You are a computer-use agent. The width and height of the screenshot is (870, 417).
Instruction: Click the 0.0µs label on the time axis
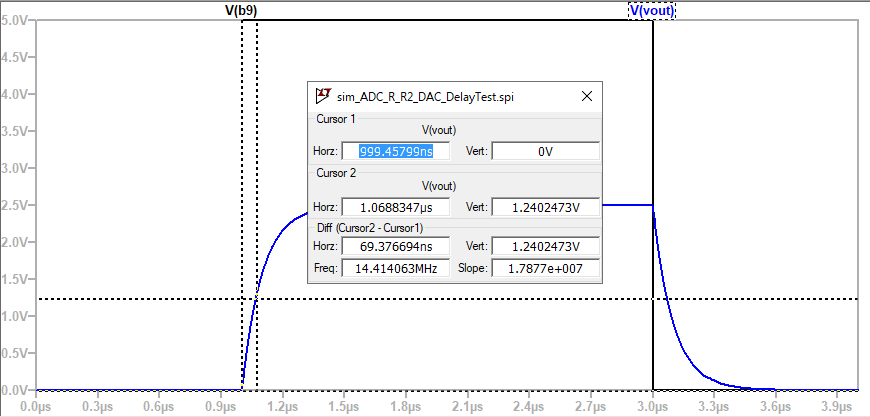(x=36, y=407)
